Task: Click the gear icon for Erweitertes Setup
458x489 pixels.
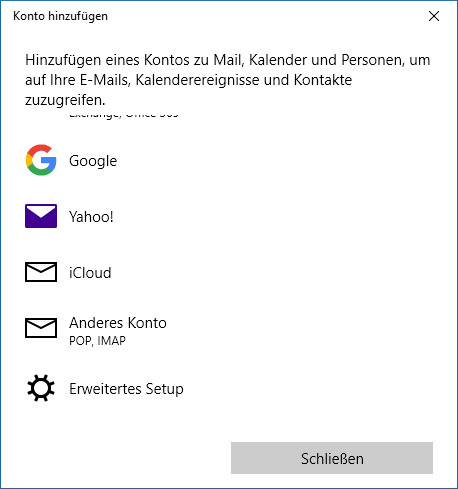Action: click(x=41, y=388)
